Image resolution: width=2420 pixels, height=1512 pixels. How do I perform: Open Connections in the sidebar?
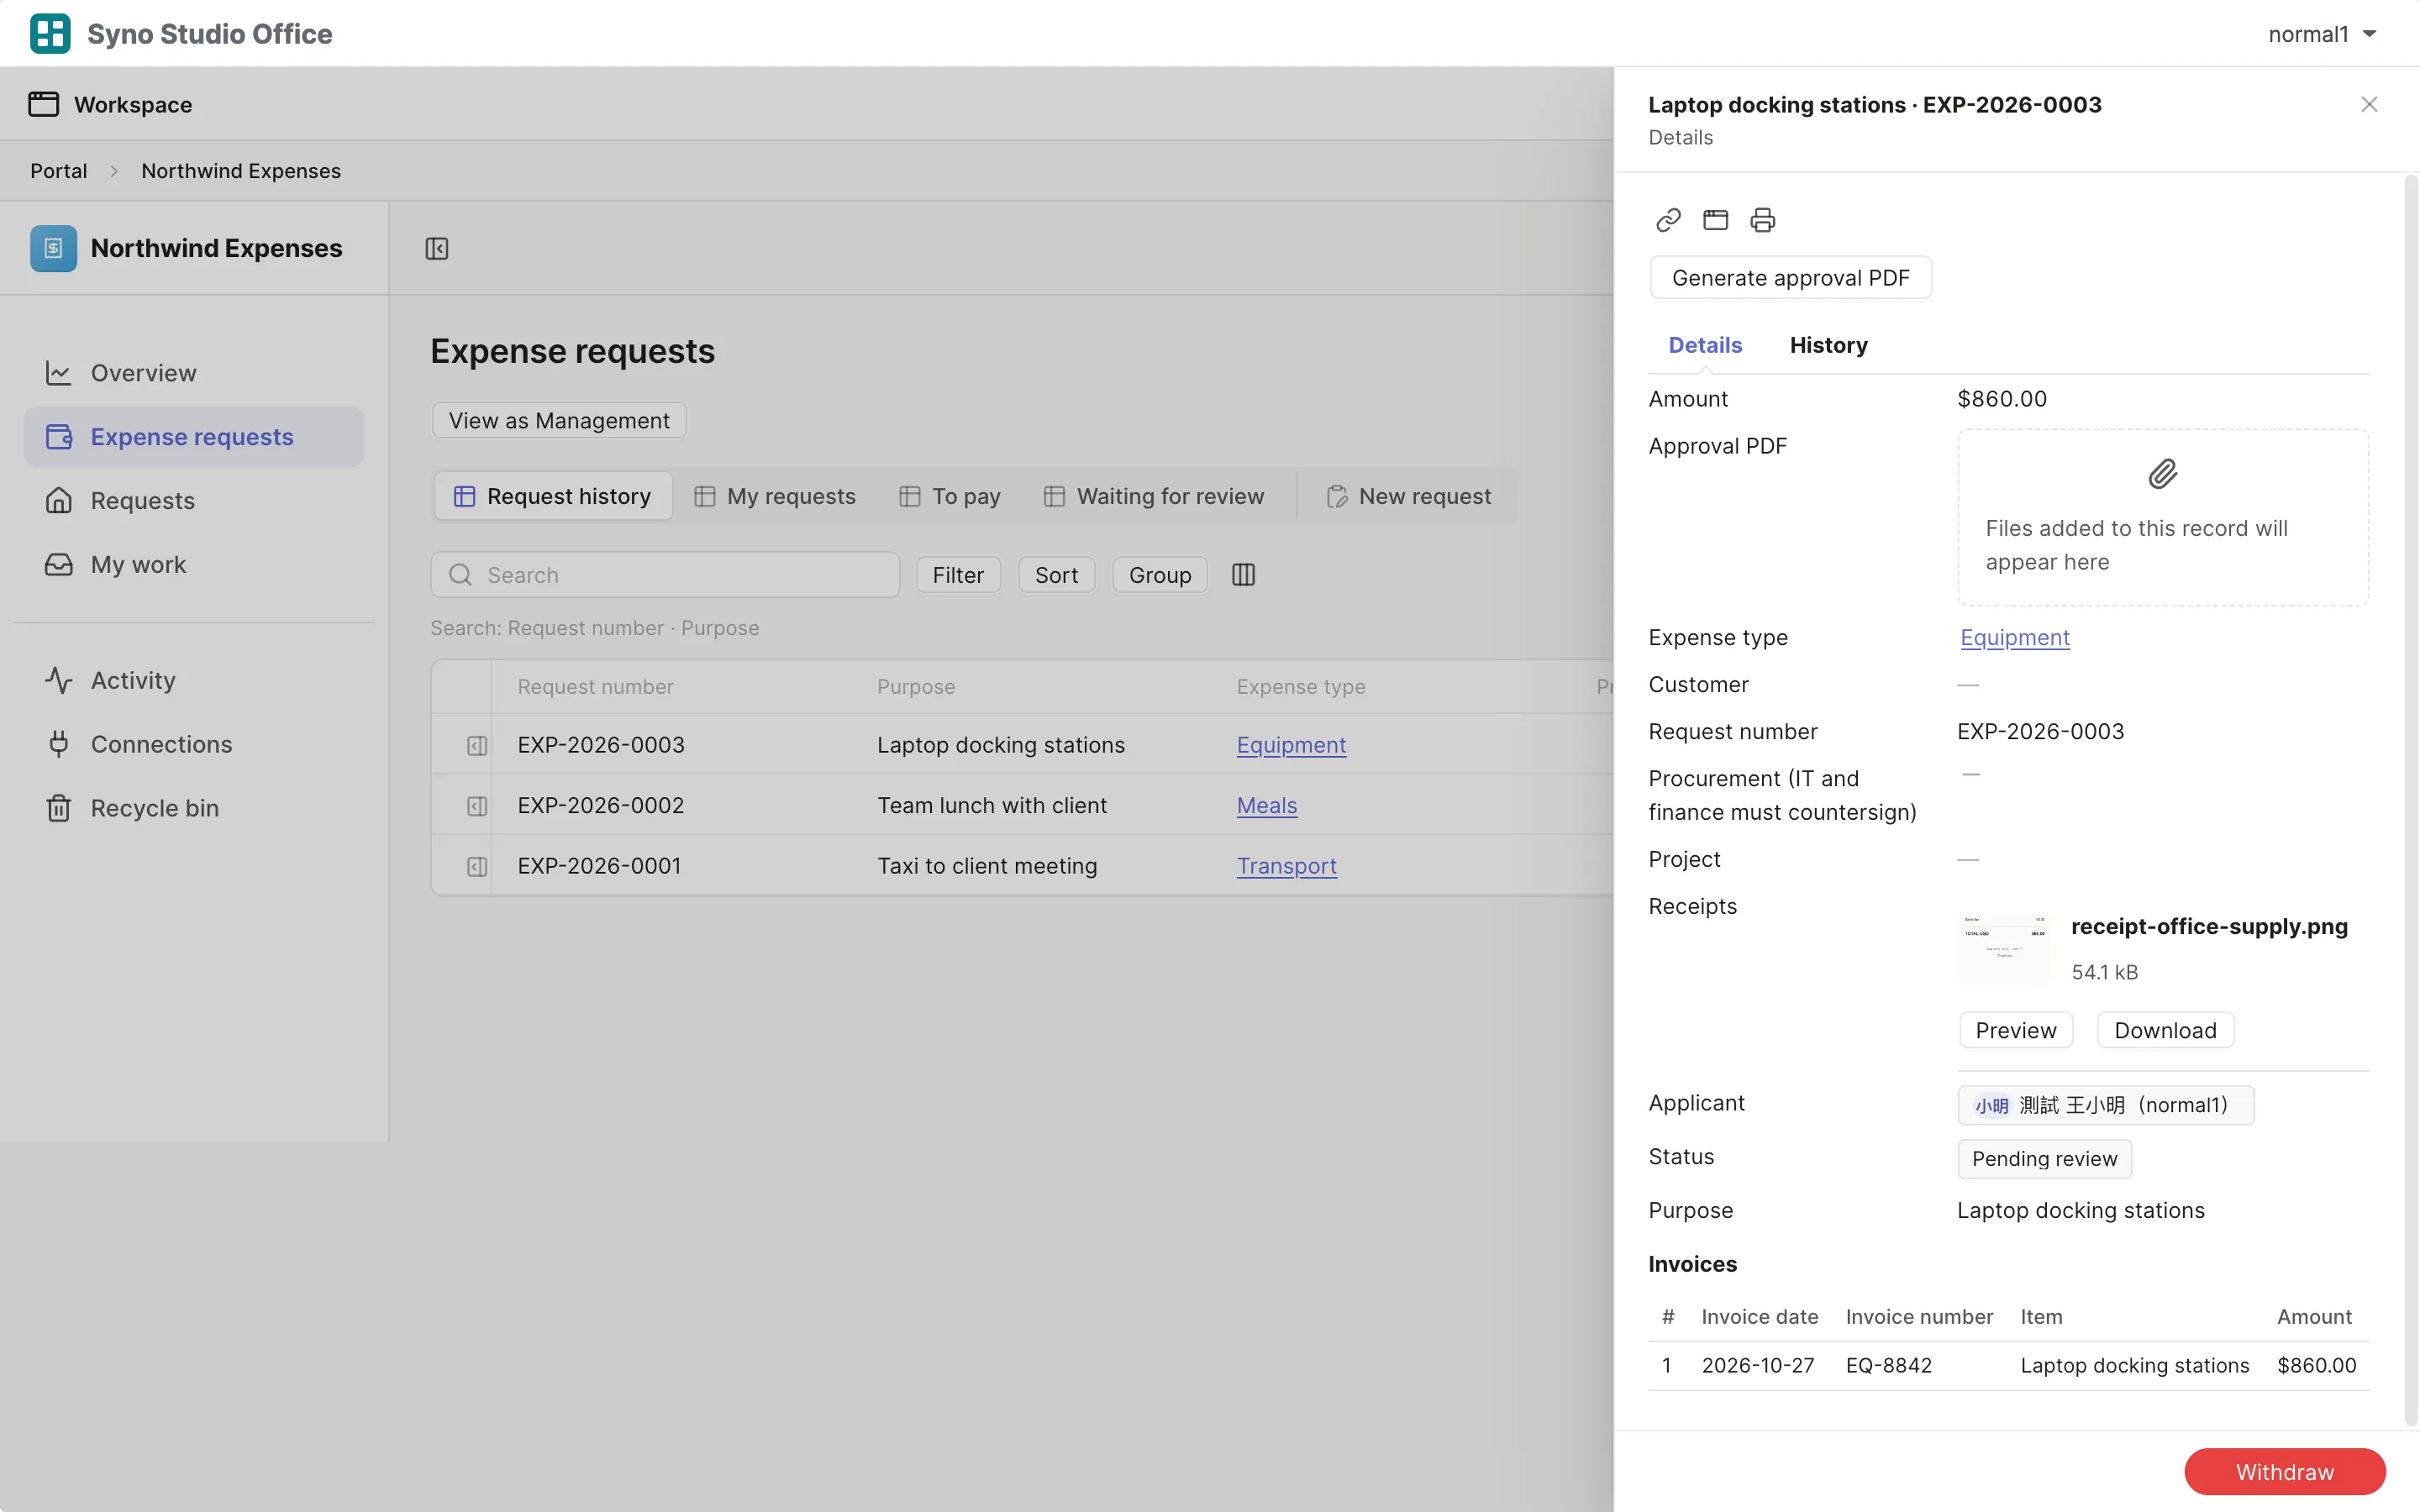[194, 744]
